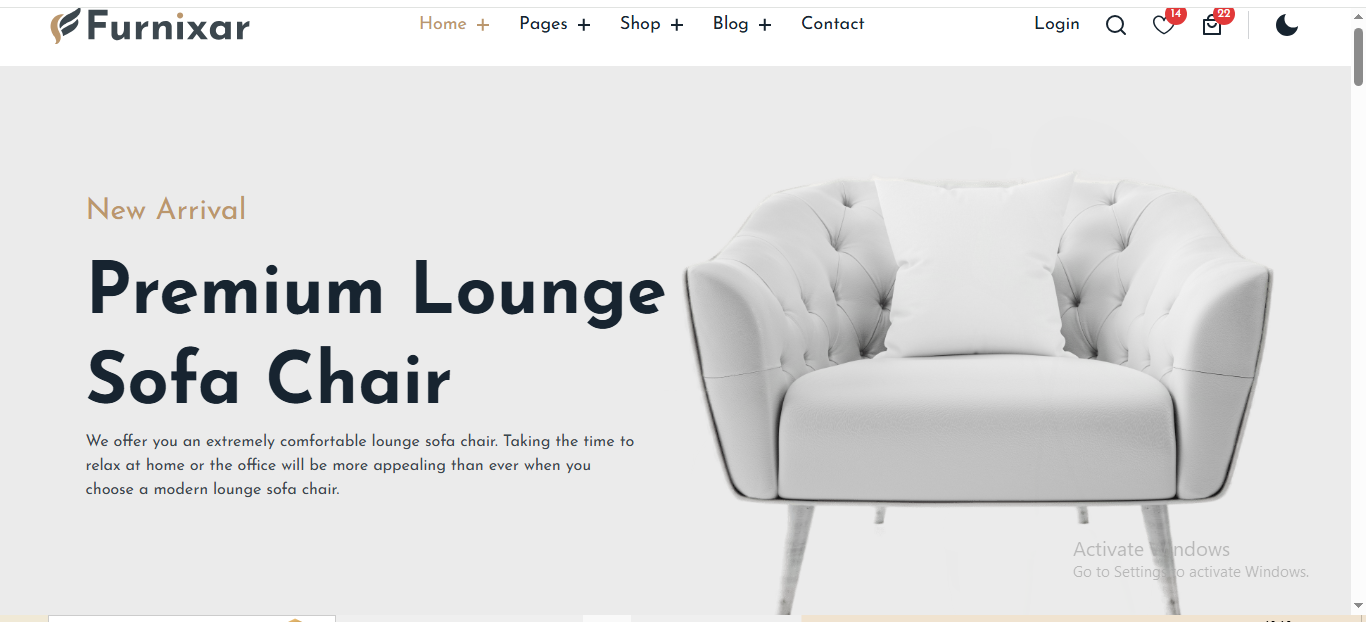1366x622 pixels.
Task: Select the Shop menu item
Action: 640,24
